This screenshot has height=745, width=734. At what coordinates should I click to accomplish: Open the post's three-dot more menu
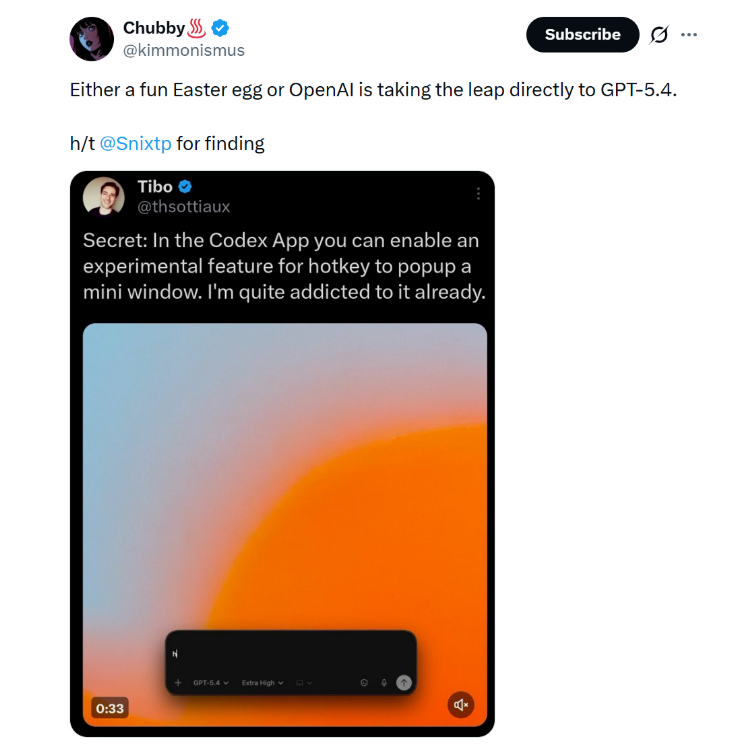(689, 34)
